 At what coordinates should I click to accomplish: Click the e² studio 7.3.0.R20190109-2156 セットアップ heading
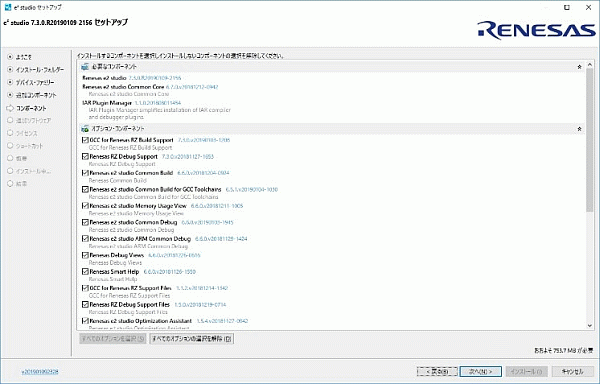(65, 23)
